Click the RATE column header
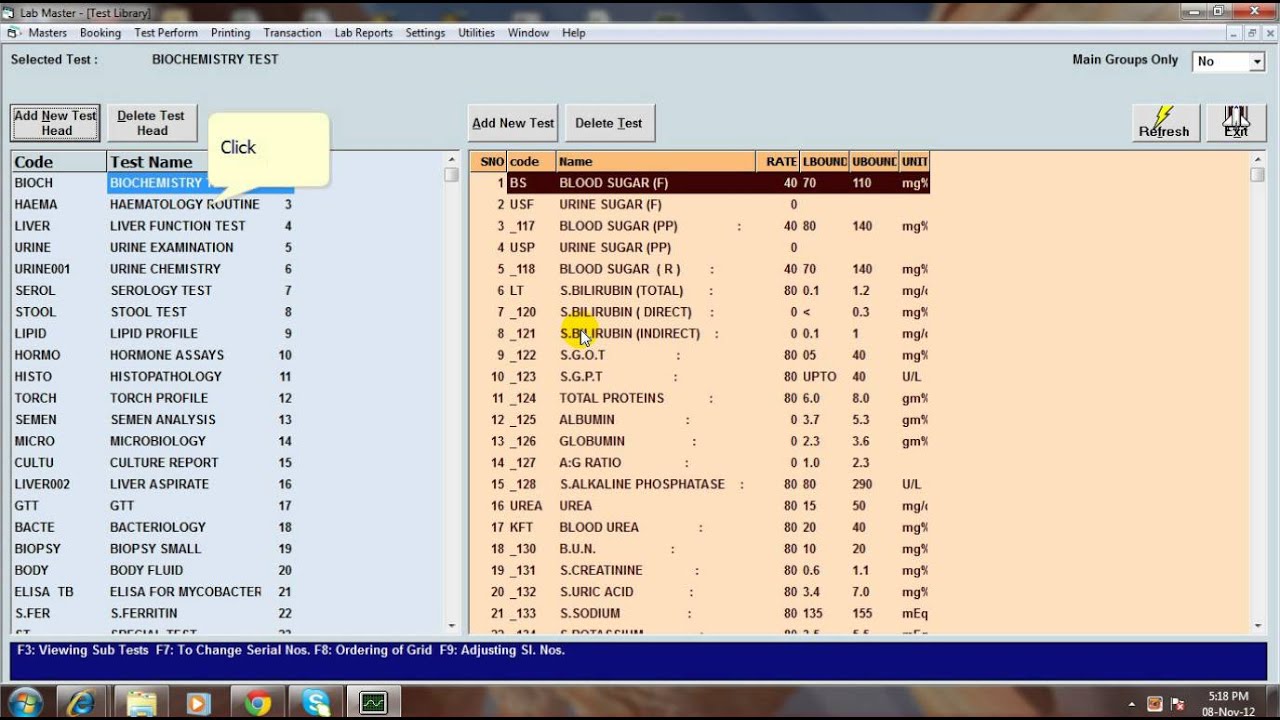 pos(780,161)
